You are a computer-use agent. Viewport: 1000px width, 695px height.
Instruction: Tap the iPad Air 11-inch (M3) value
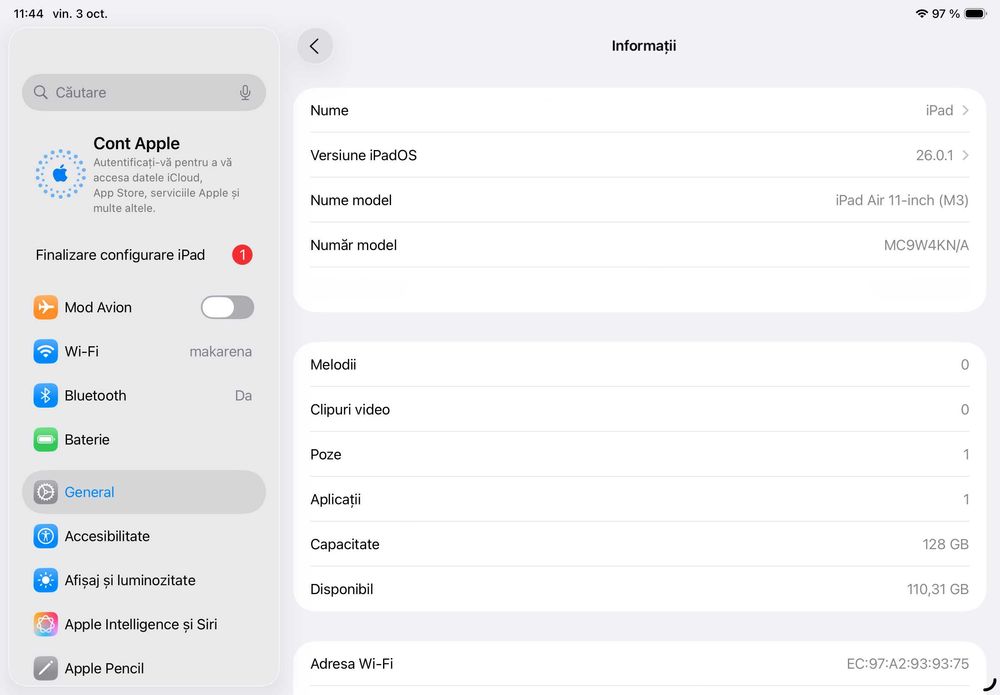tap(902, 200)
